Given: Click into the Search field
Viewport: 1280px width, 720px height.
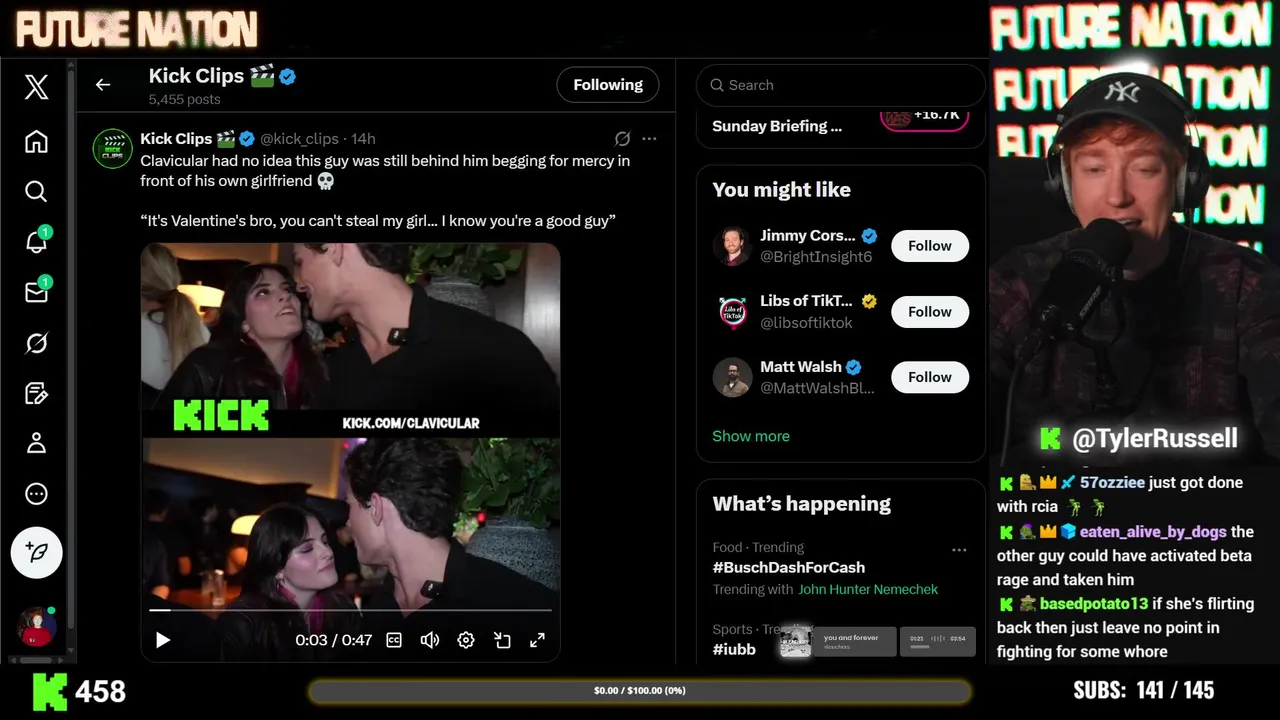Looking at the screenshot, I should click(840, 85).
